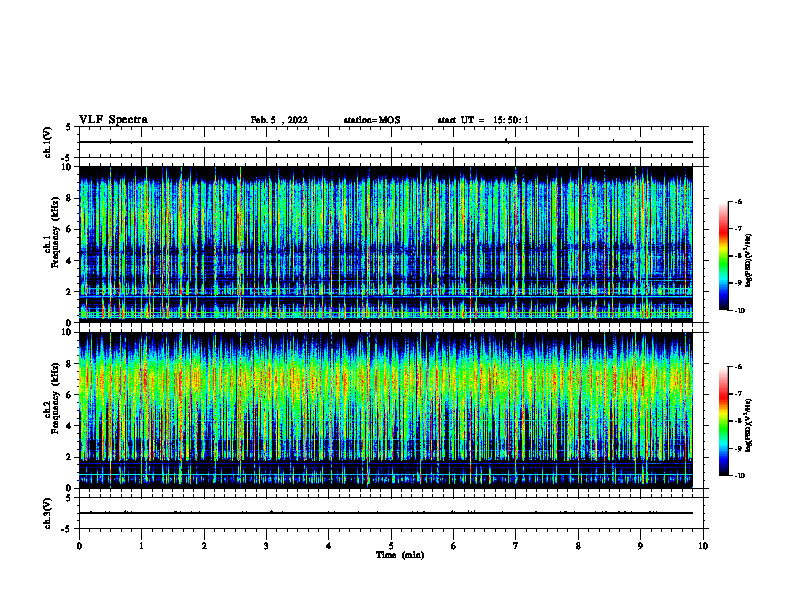
Task: Click the "-10" tick on ch.2 colorbar
Action: pos(739,476)
